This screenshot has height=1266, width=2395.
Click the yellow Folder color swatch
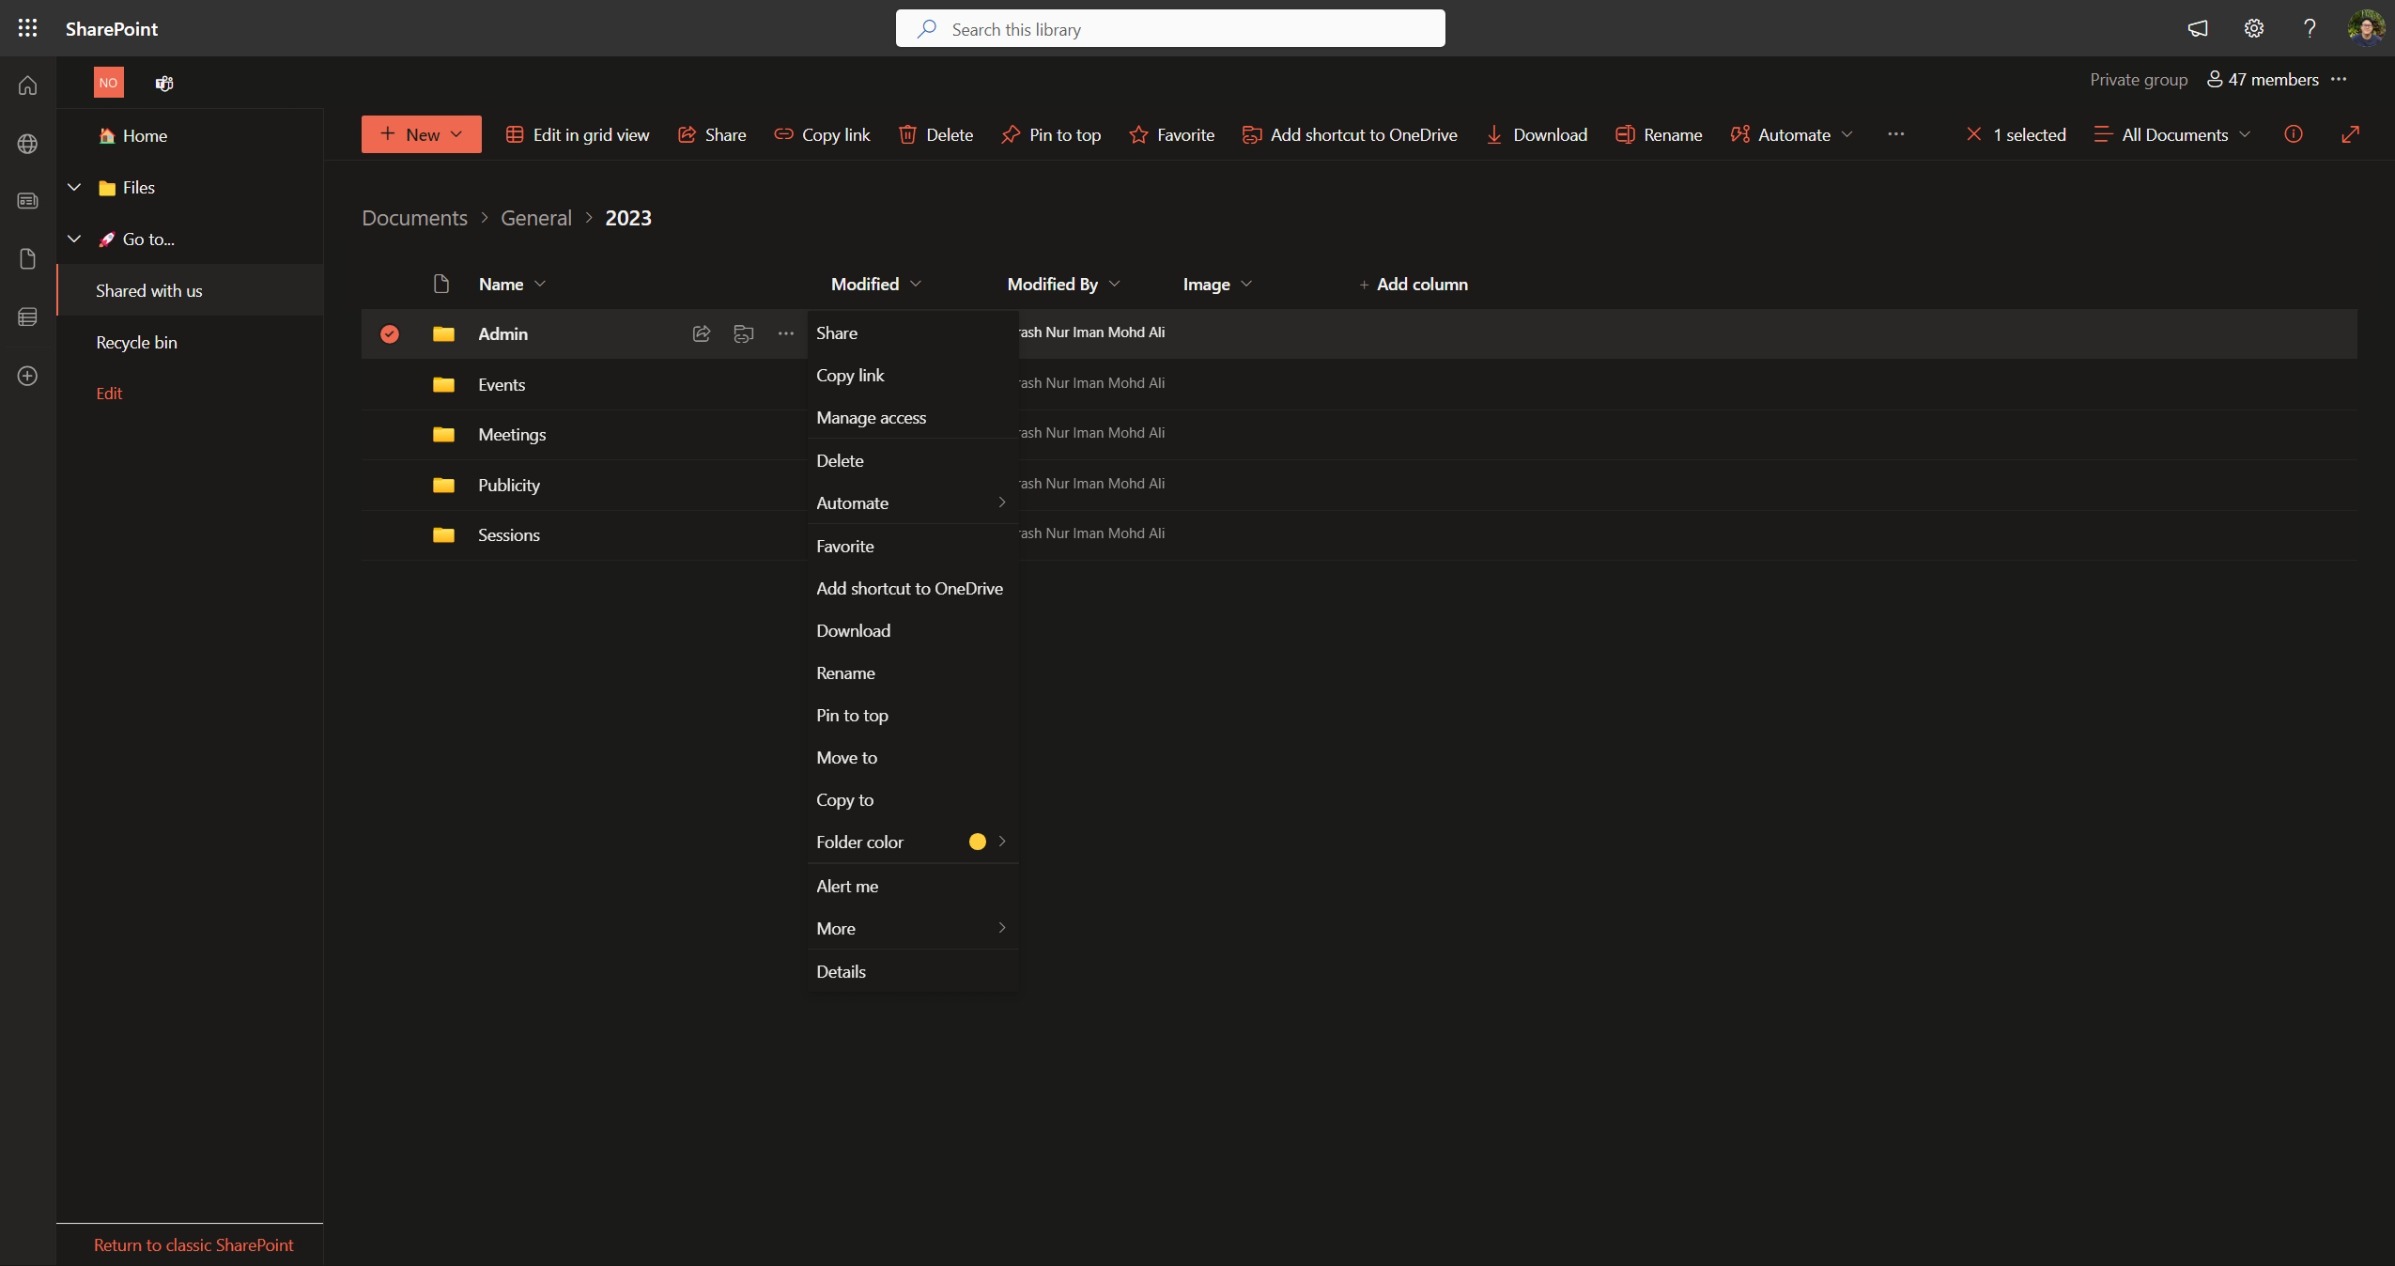(x=977, y=842)
